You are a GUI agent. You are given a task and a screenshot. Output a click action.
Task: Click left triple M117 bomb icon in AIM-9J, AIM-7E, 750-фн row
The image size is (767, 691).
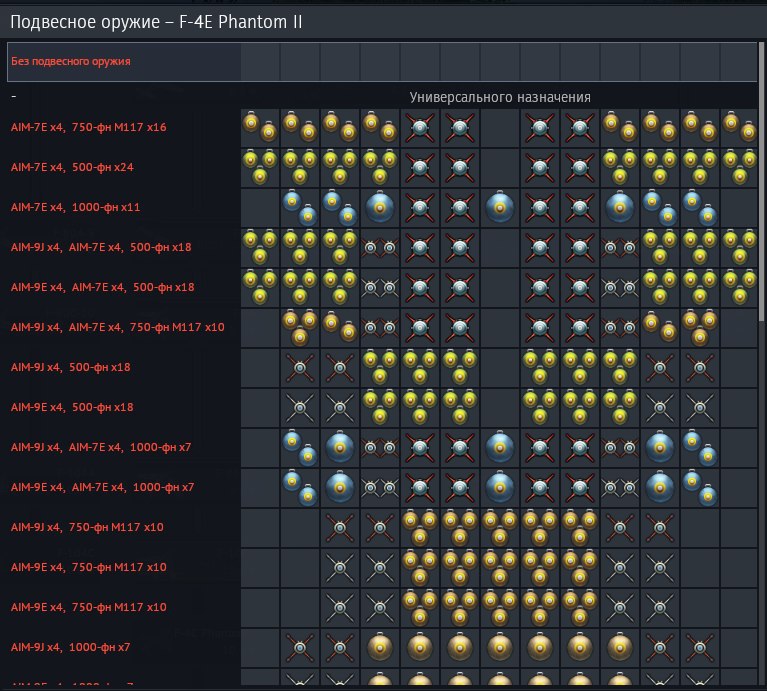pyautogui.click(x=300, y=327)
